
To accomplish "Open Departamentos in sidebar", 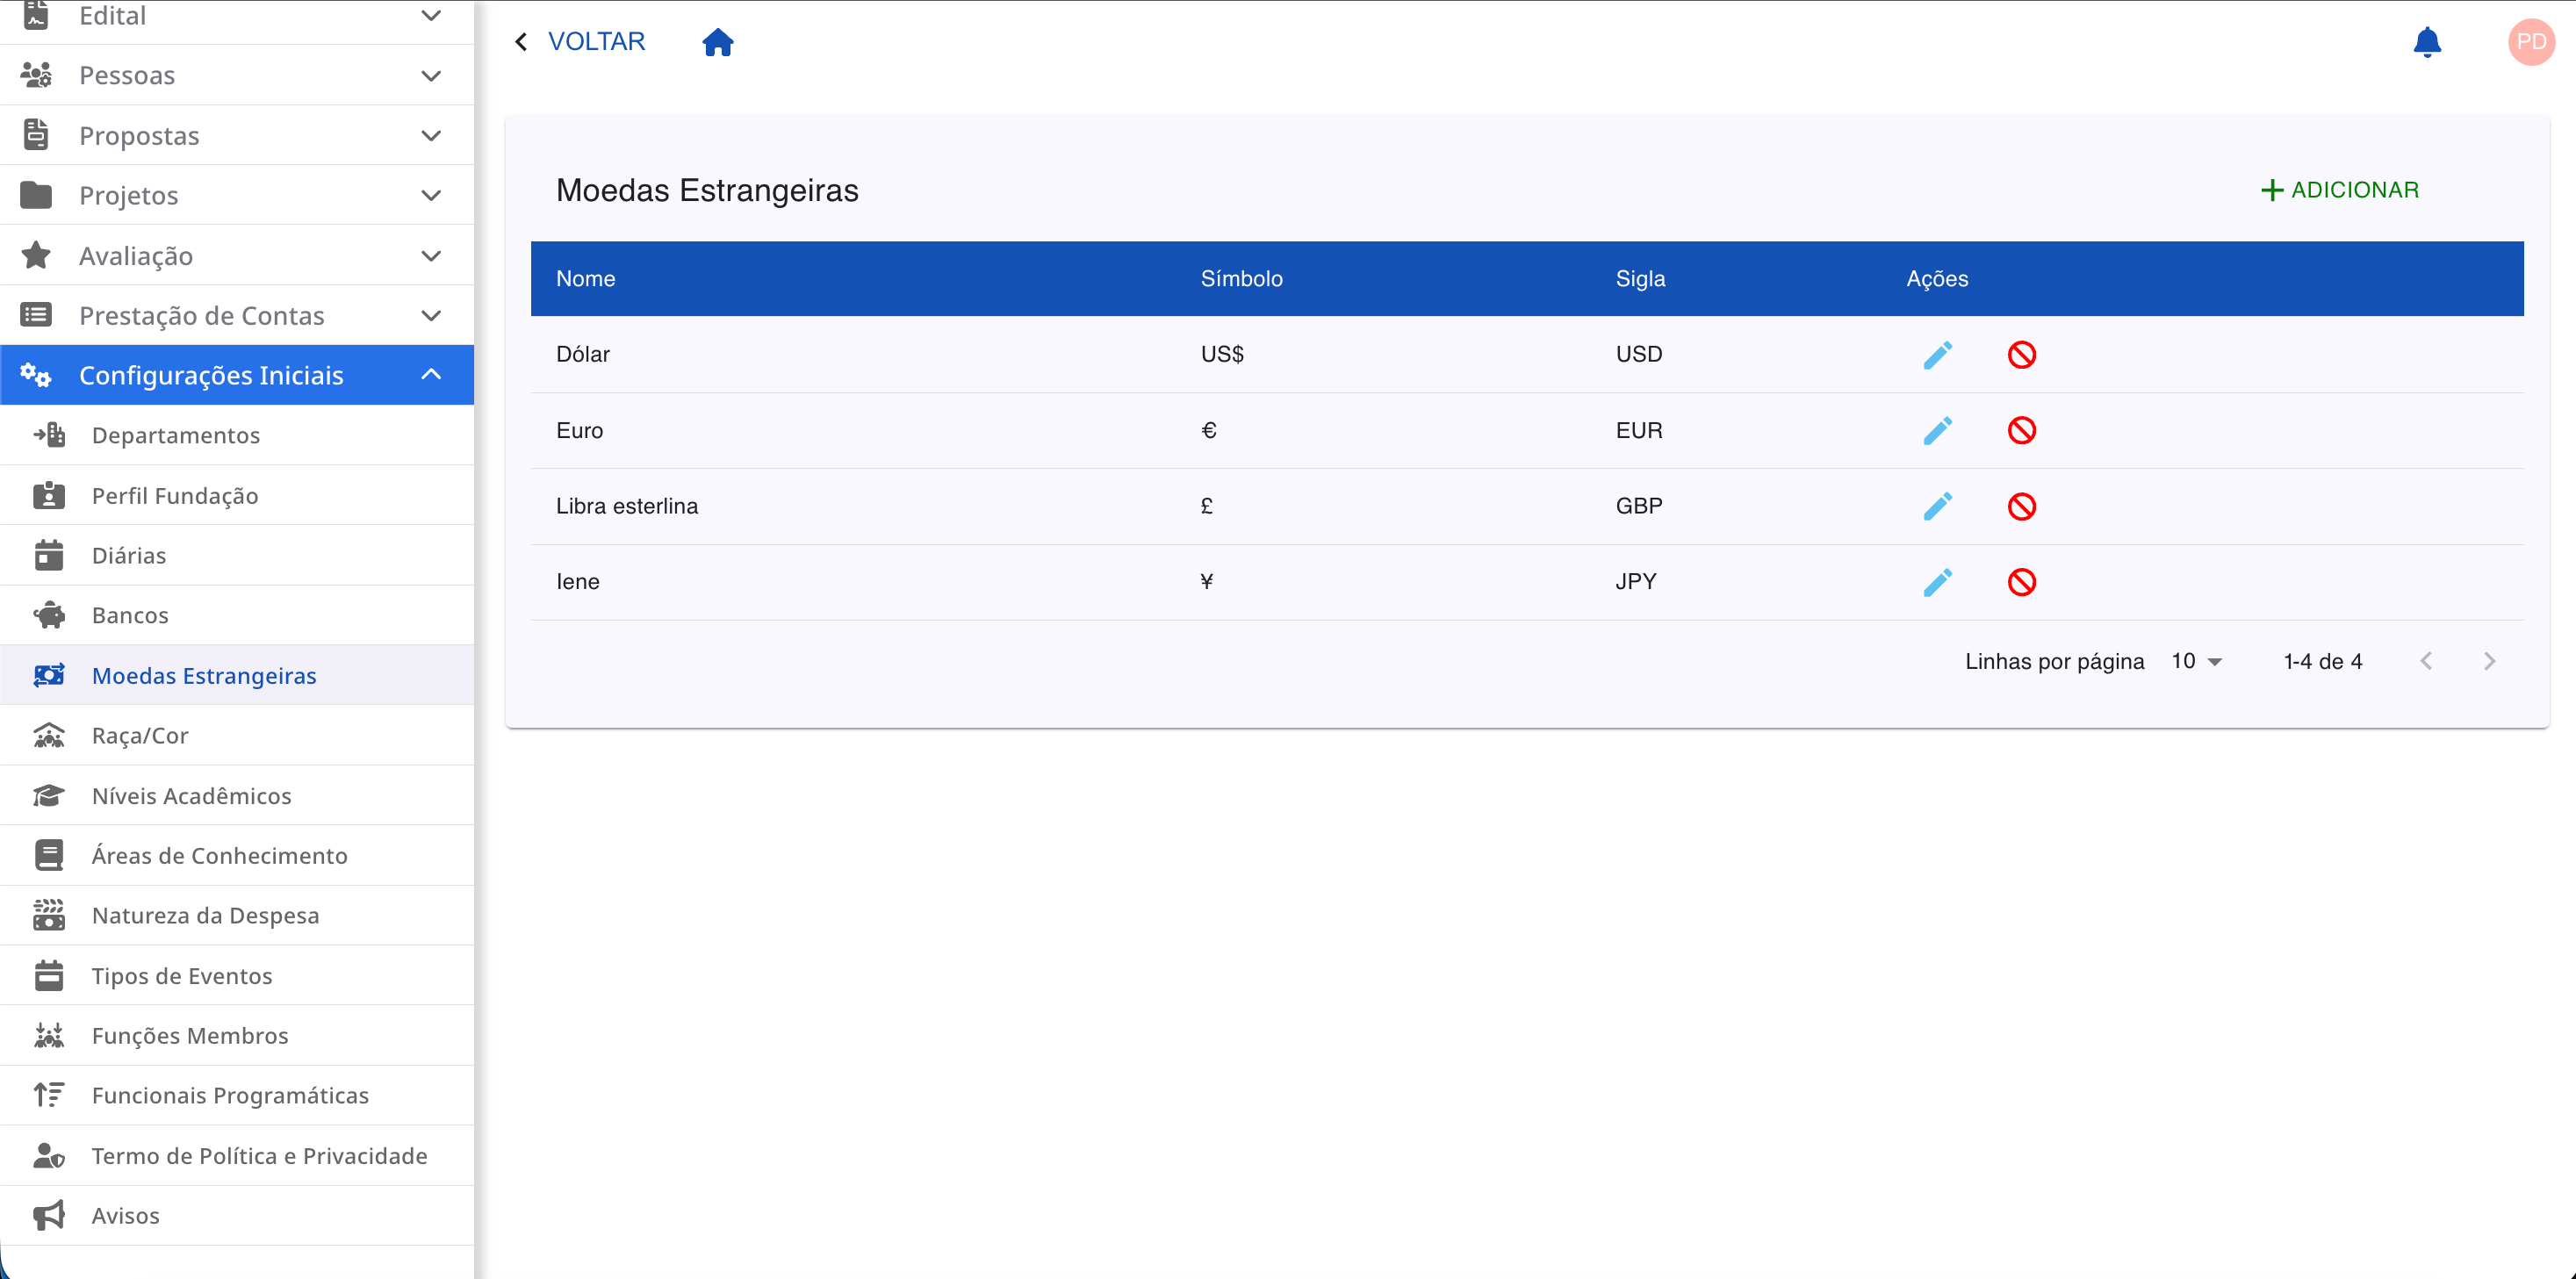I will coord(237,435).
